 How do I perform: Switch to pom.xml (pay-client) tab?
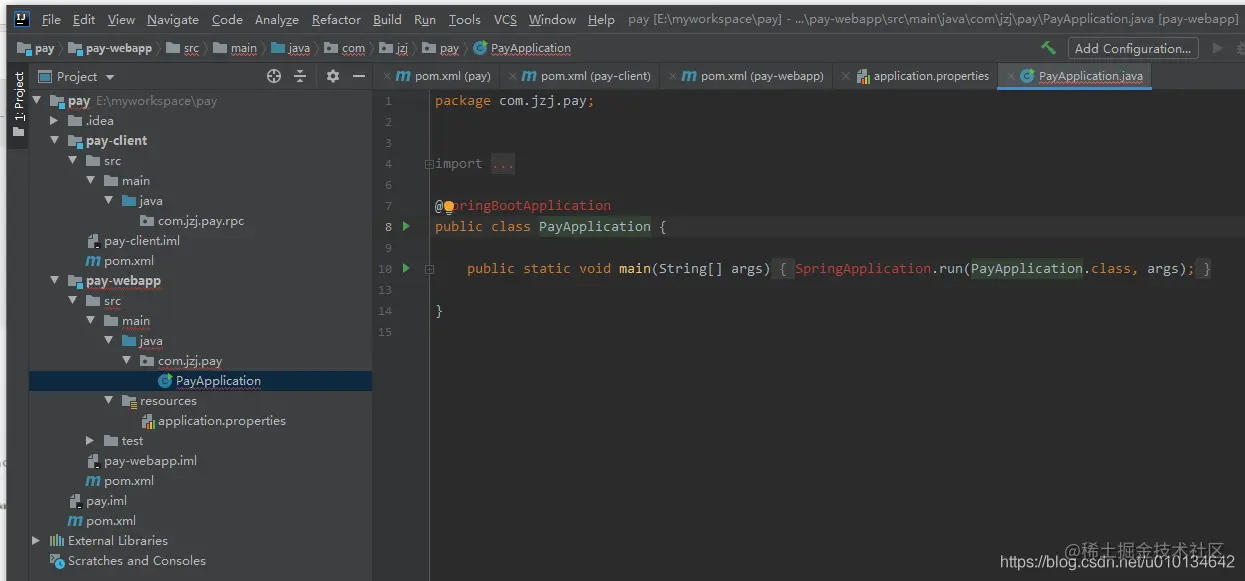click(x=587, y=76)
